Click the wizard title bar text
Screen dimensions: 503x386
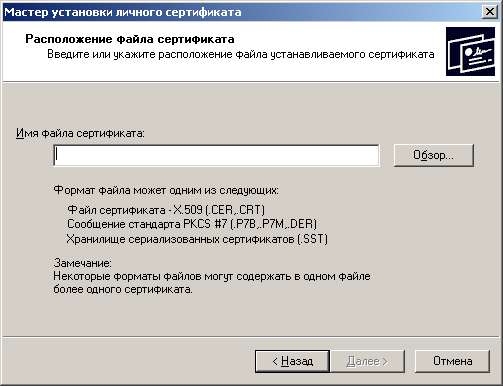pyautogui.click(x=123, y=12)
